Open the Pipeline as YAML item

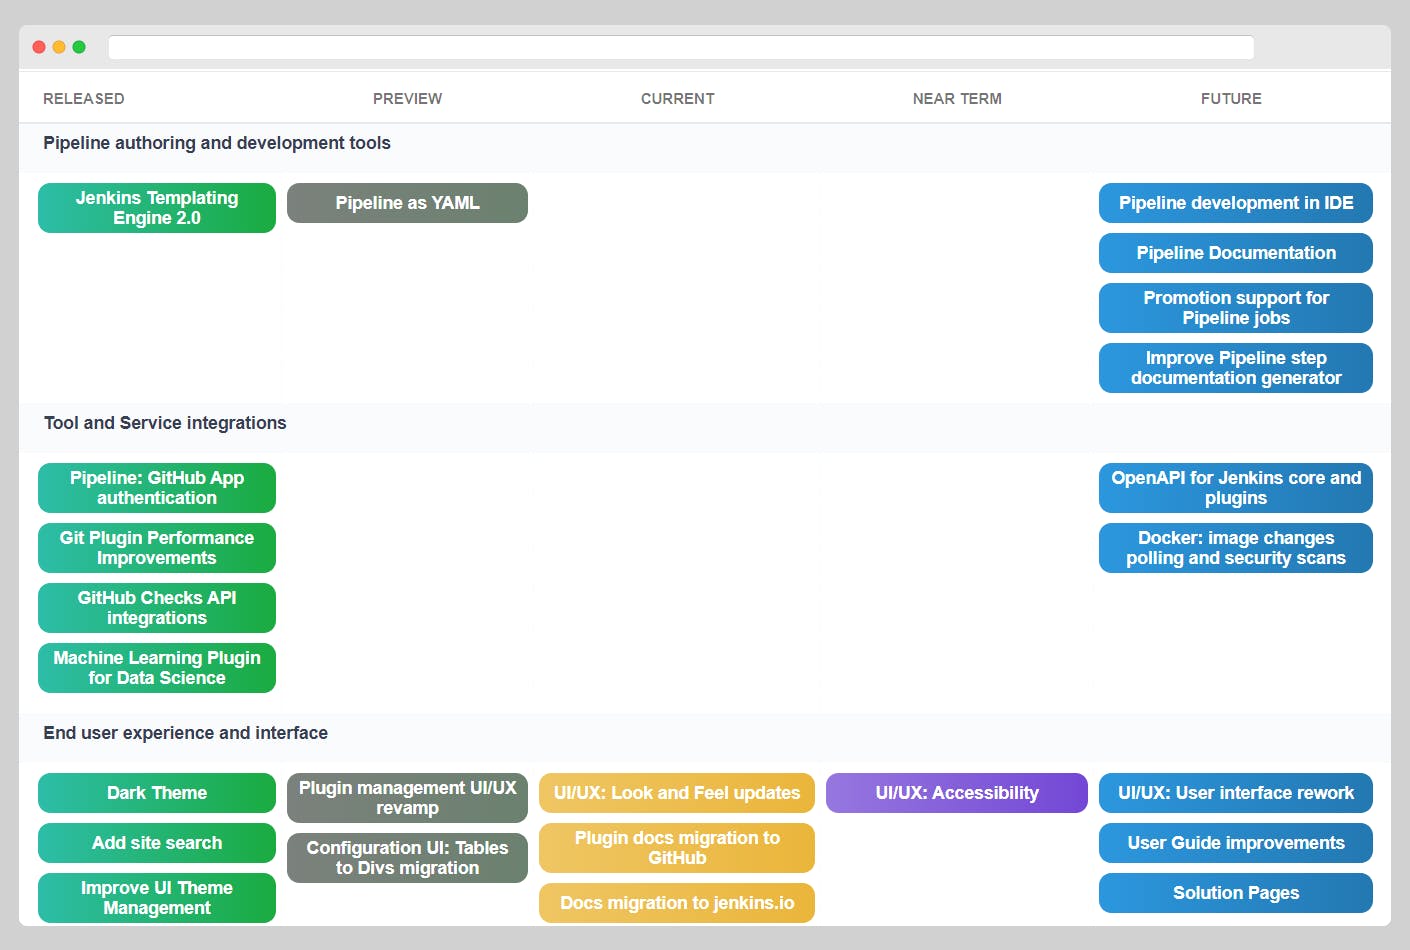point(407,203)
